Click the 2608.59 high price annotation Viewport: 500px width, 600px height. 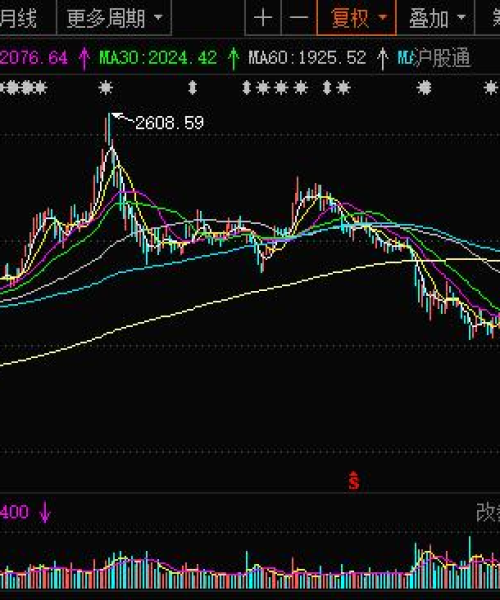pos(169,123)
